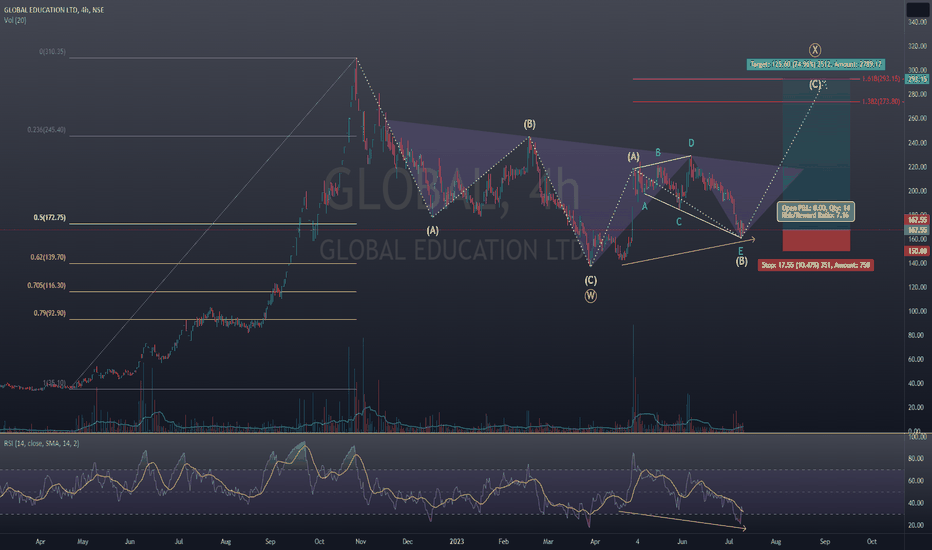Select the 0.5(172.75) retracement label
This screenshot has width=932, height=550.
pyautogui.click(x=49, y=218)
